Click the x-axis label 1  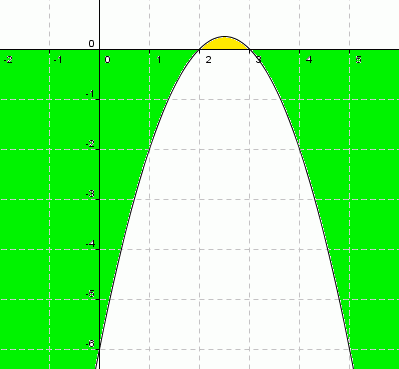tap(159, 60)
